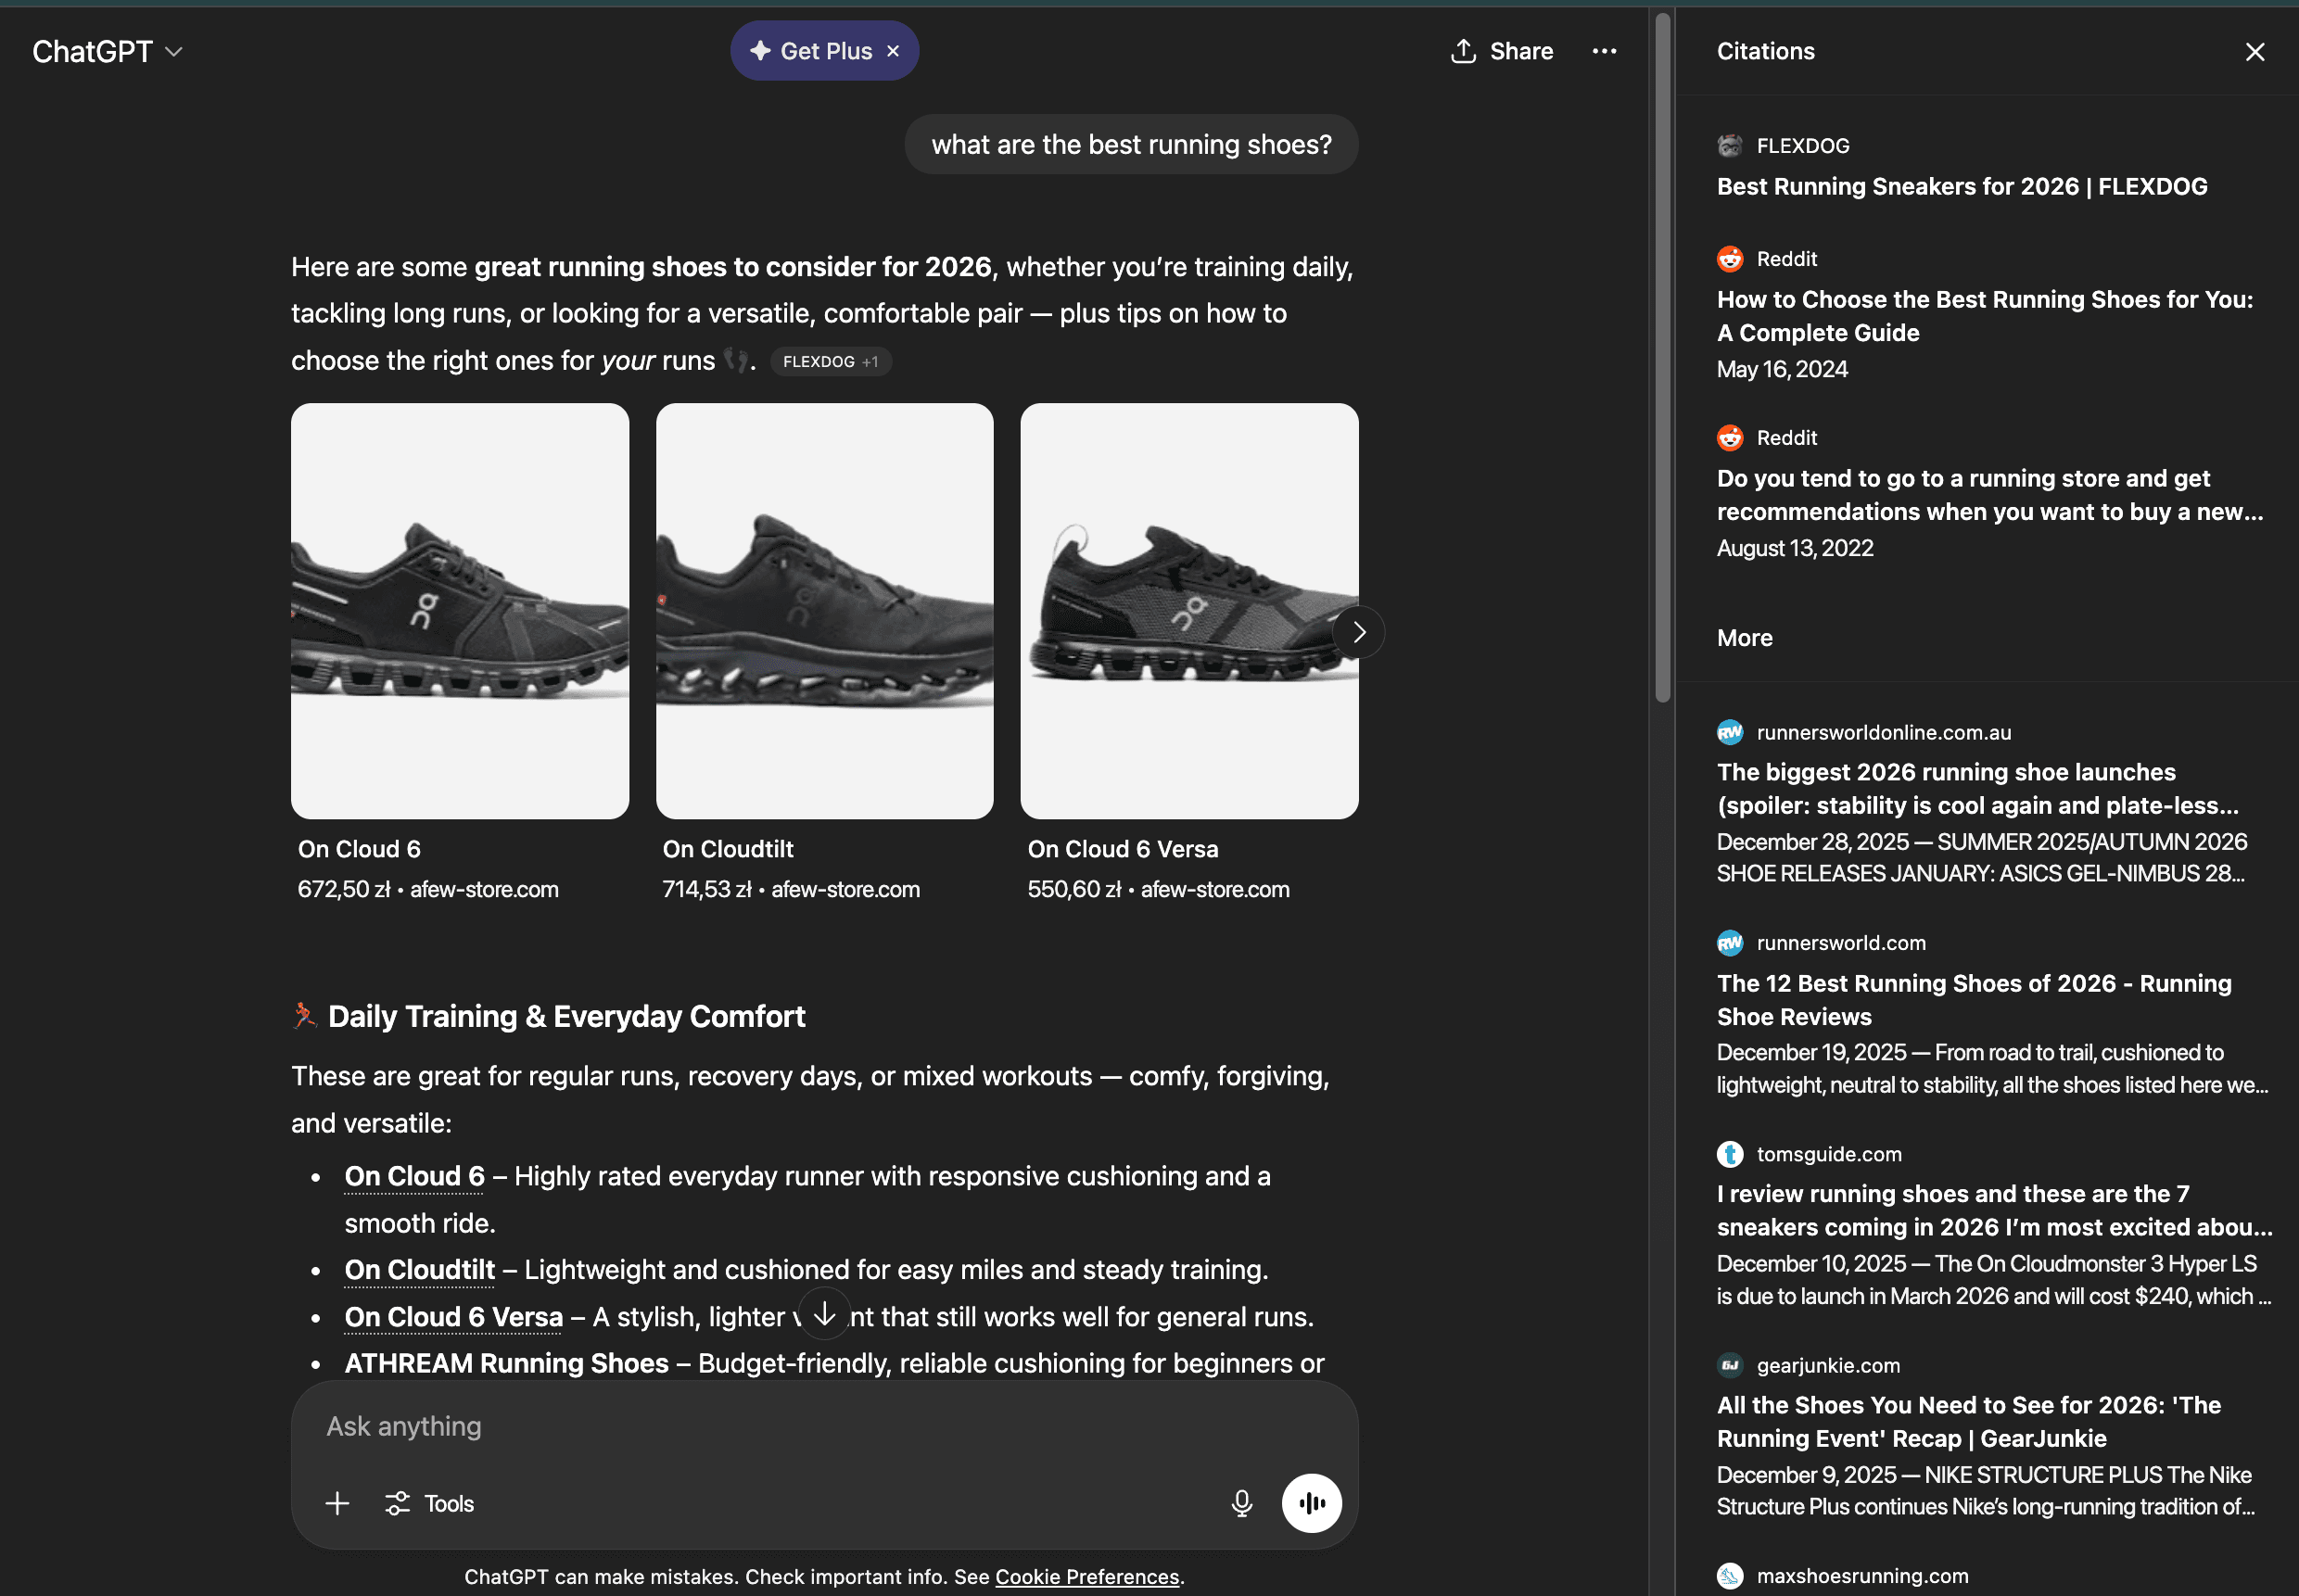Click the FLEXDOG source icon in Citations
2299x1596 pixels.
point(1730,145)
